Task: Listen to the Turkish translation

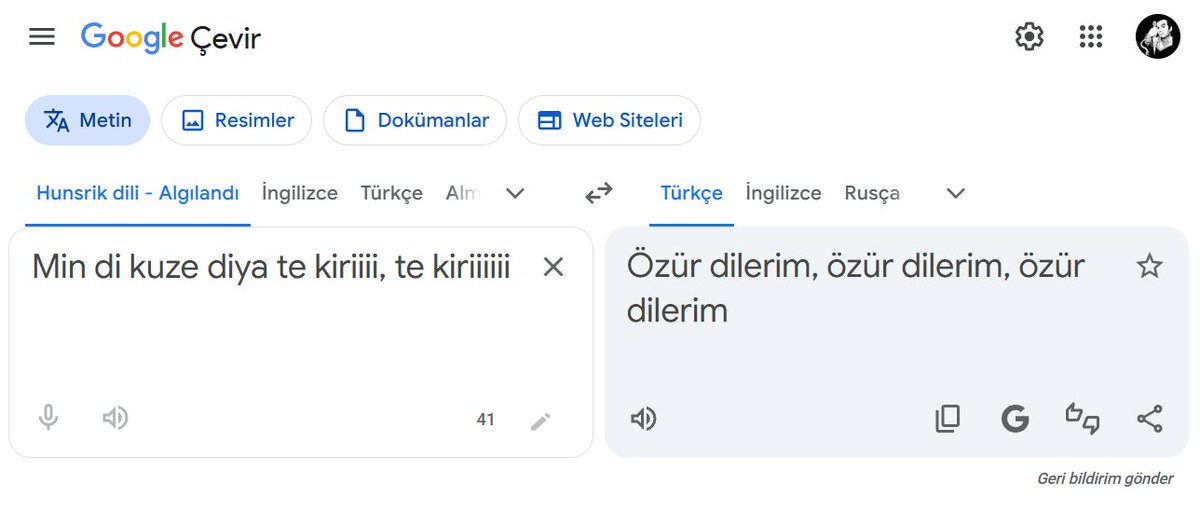Action: (644, 419)
